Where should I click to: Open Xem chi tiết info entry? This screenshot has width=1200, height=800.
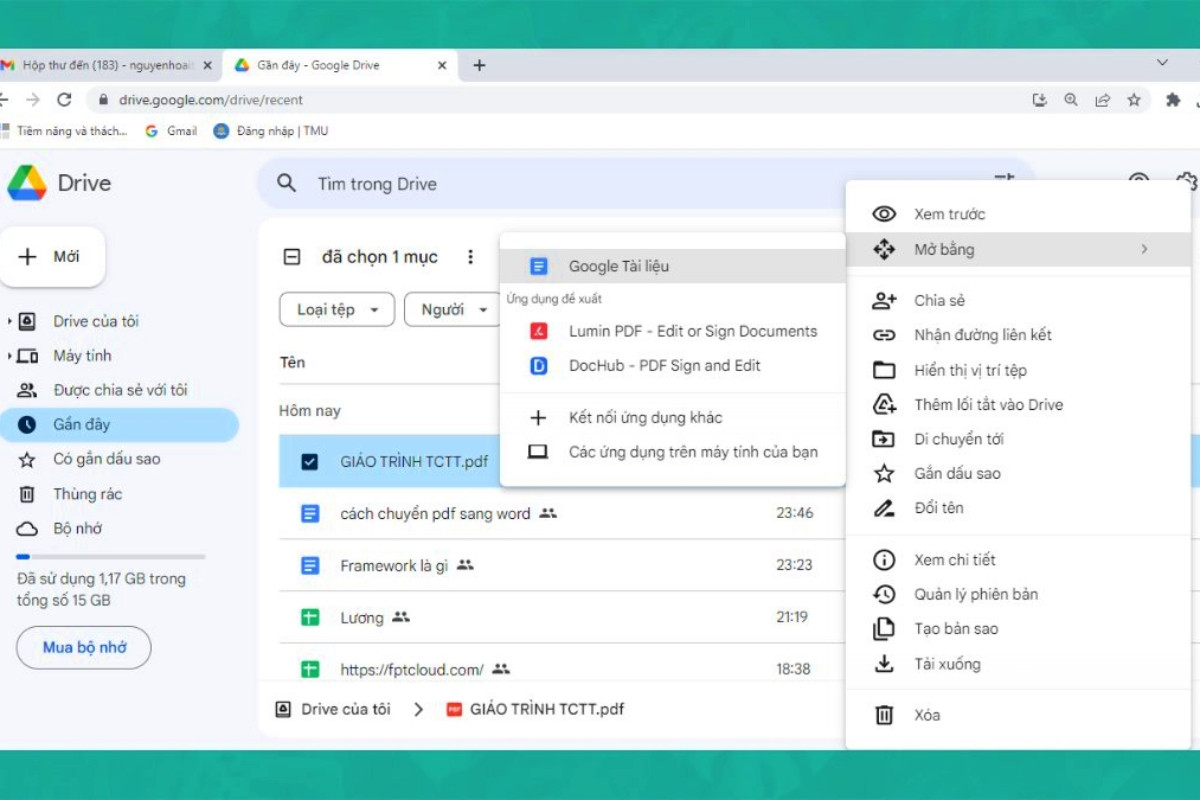click(1018, 560)
